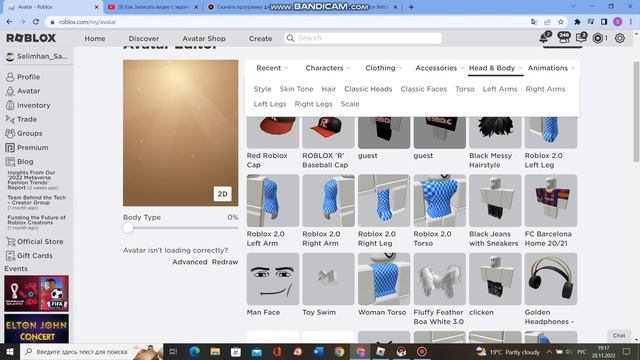Open a new browser tab

411,7
